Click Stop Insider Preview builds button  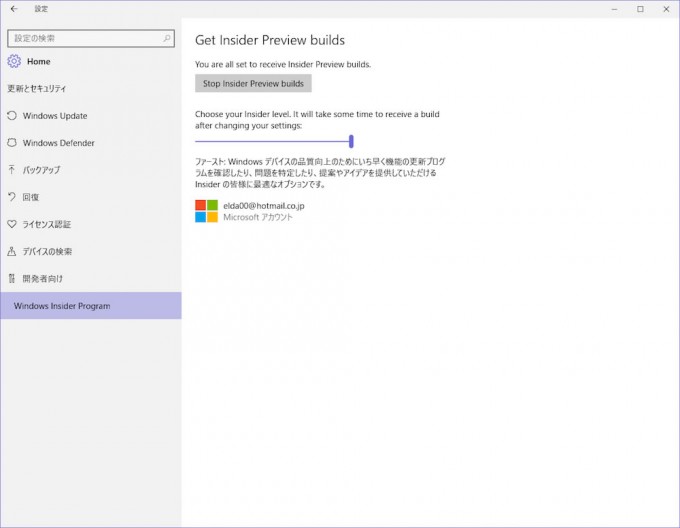(253, 83)
